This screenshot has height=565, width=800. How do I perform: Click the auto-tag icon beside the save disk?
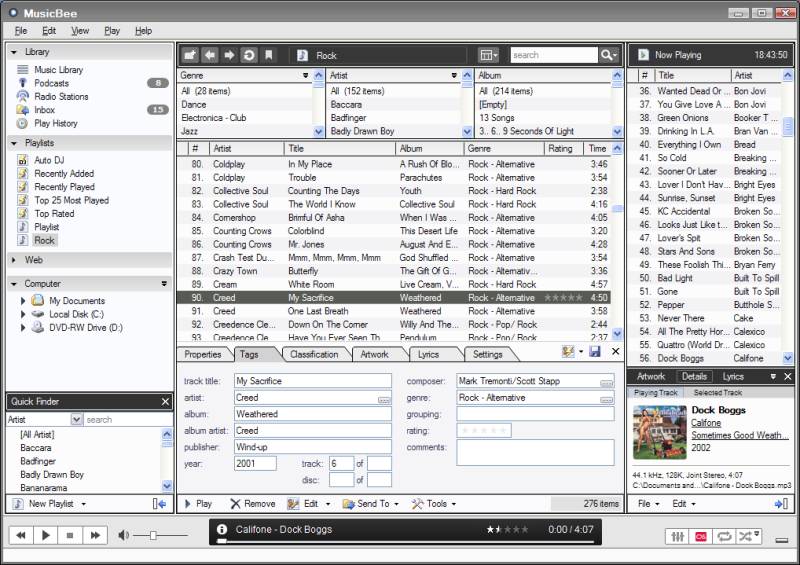click(568, 351)
